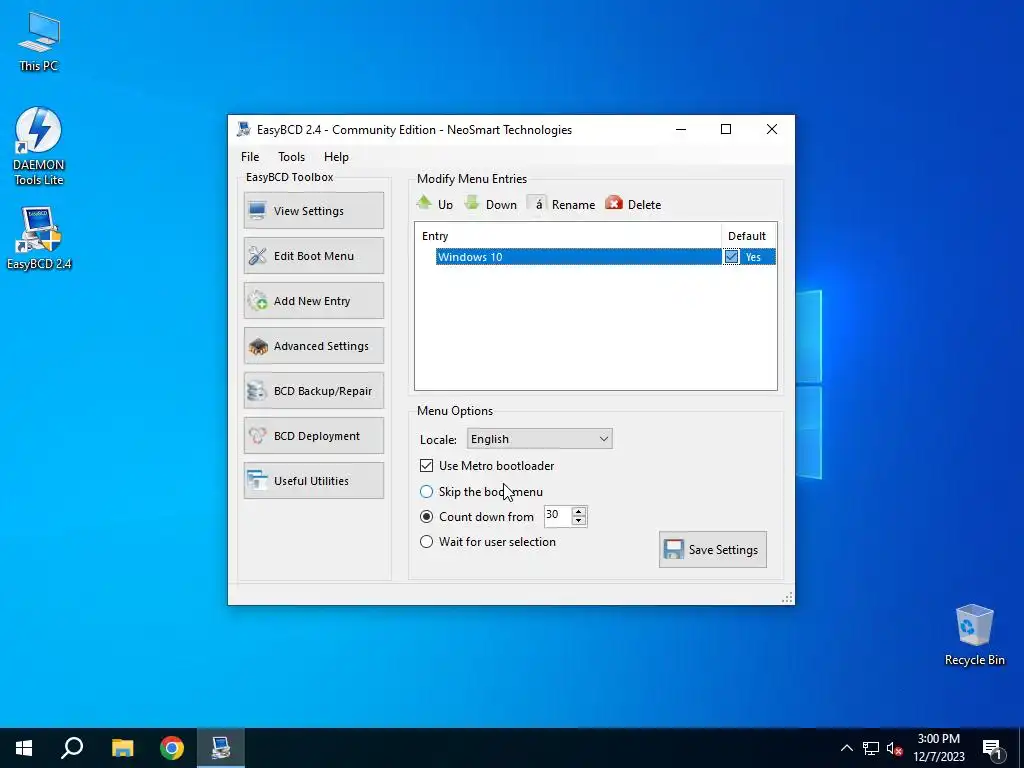Select Count down from radio button

[426, 517]
